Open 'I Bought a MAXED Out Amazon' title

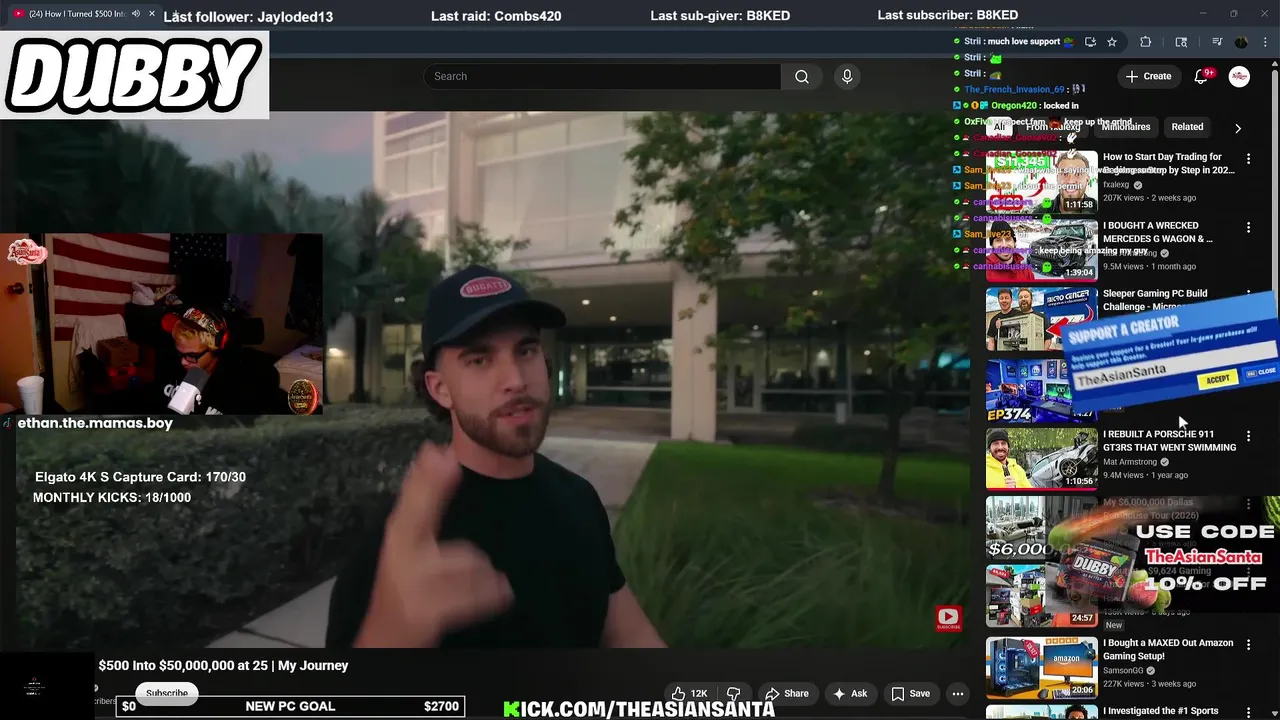point(1168,649)
